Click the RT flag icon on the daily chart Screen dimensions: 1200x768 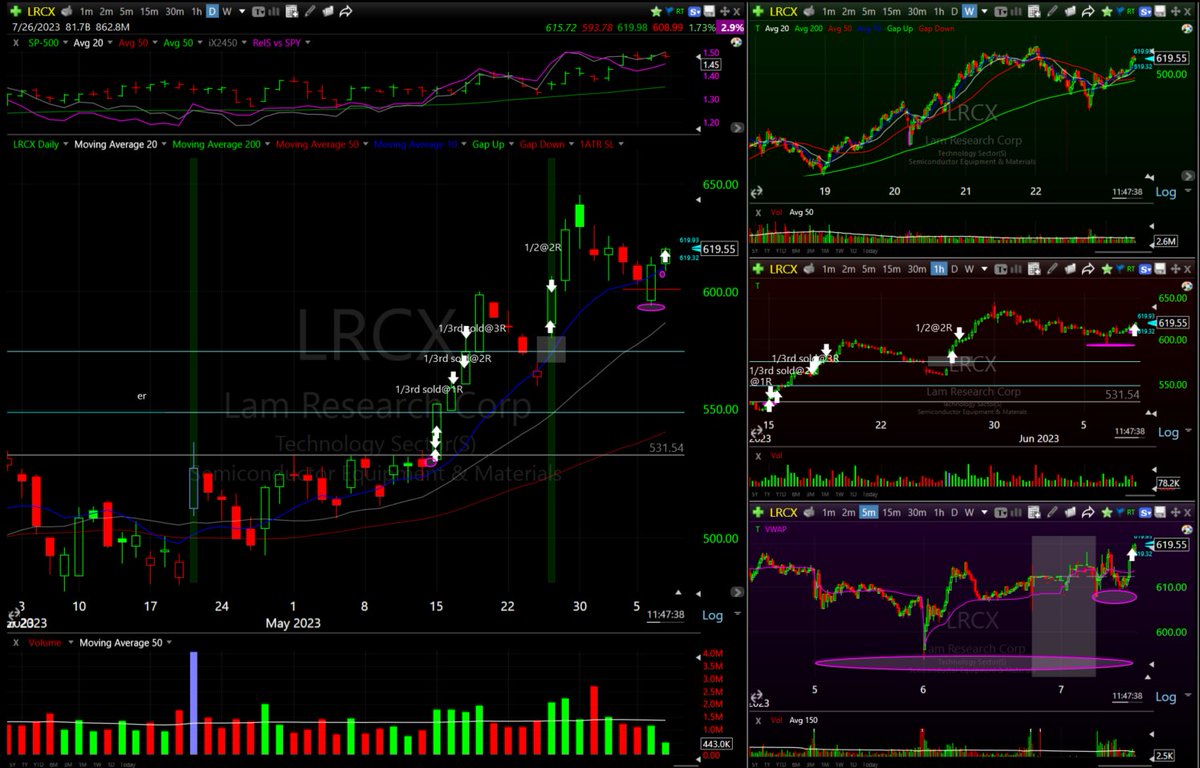tap(680, 12)
